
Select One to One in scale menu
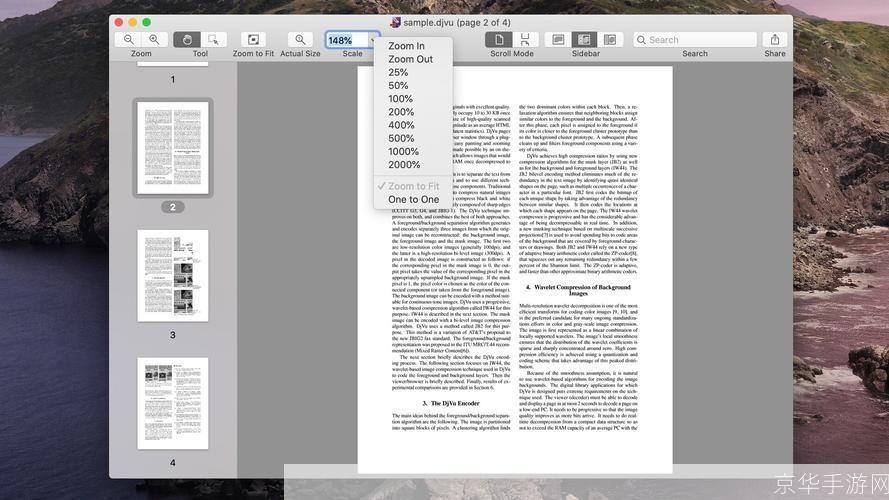point(413,200)
